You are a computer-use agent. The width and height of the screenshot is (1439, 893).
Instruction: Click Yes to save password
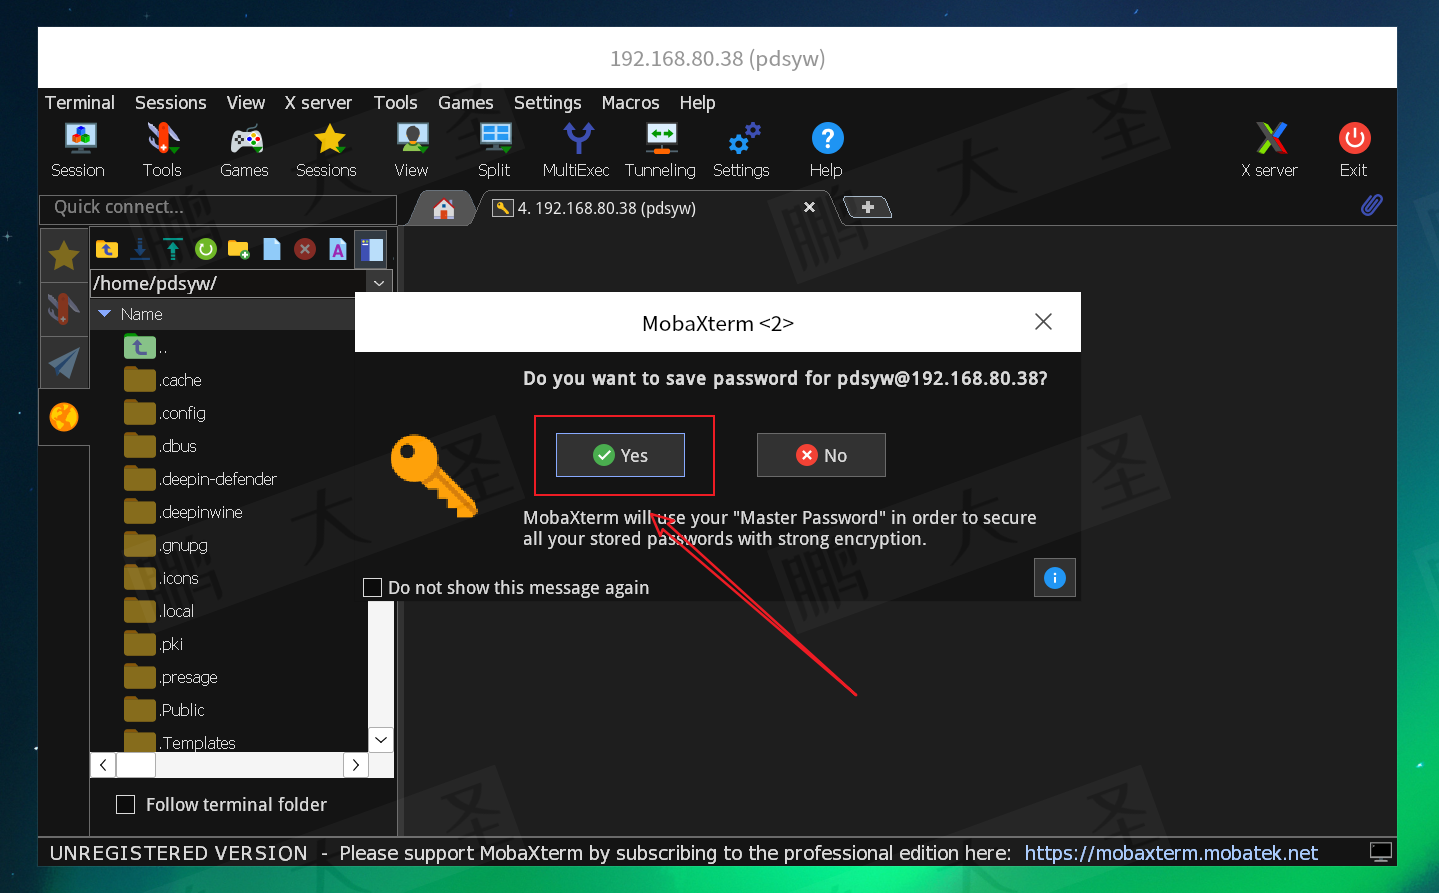[620, 455]
